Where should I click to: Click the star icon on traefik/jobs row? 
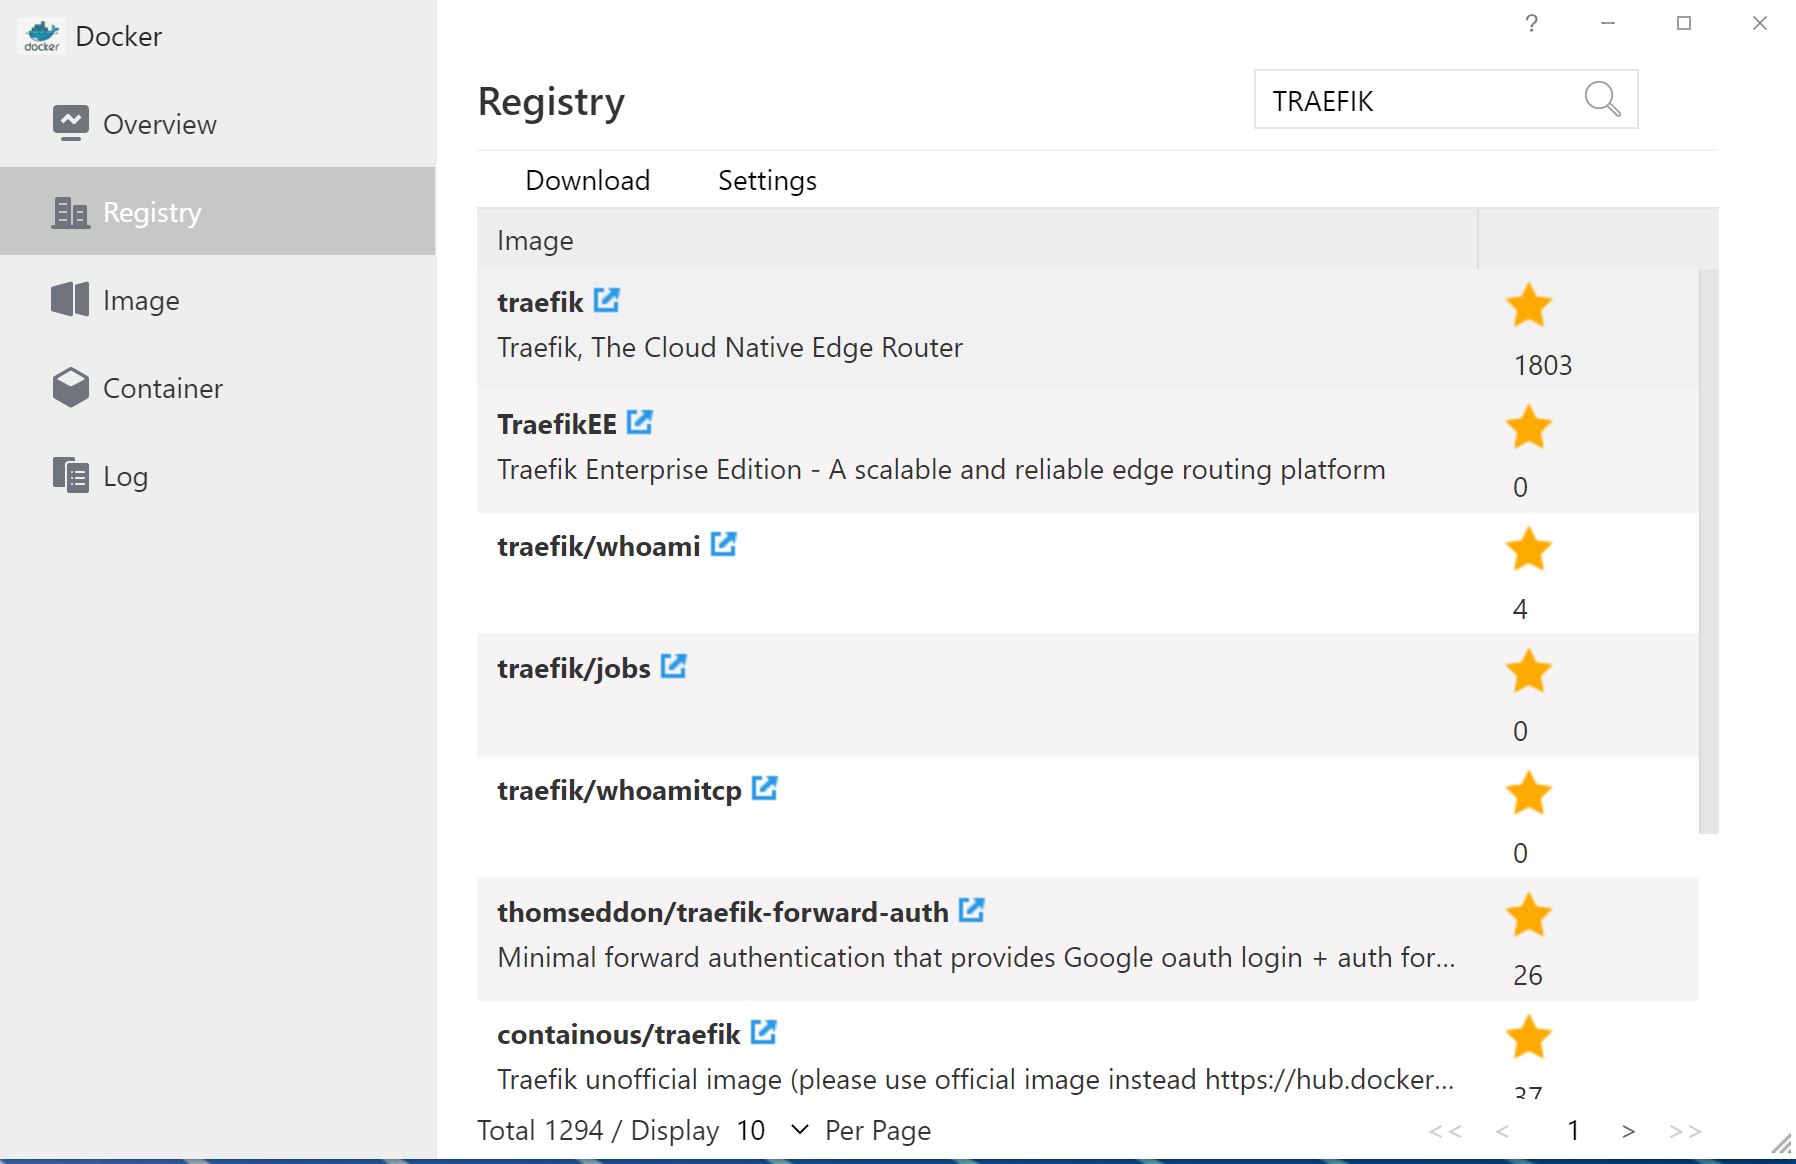pyautogui.click(x=1529, y=671)
